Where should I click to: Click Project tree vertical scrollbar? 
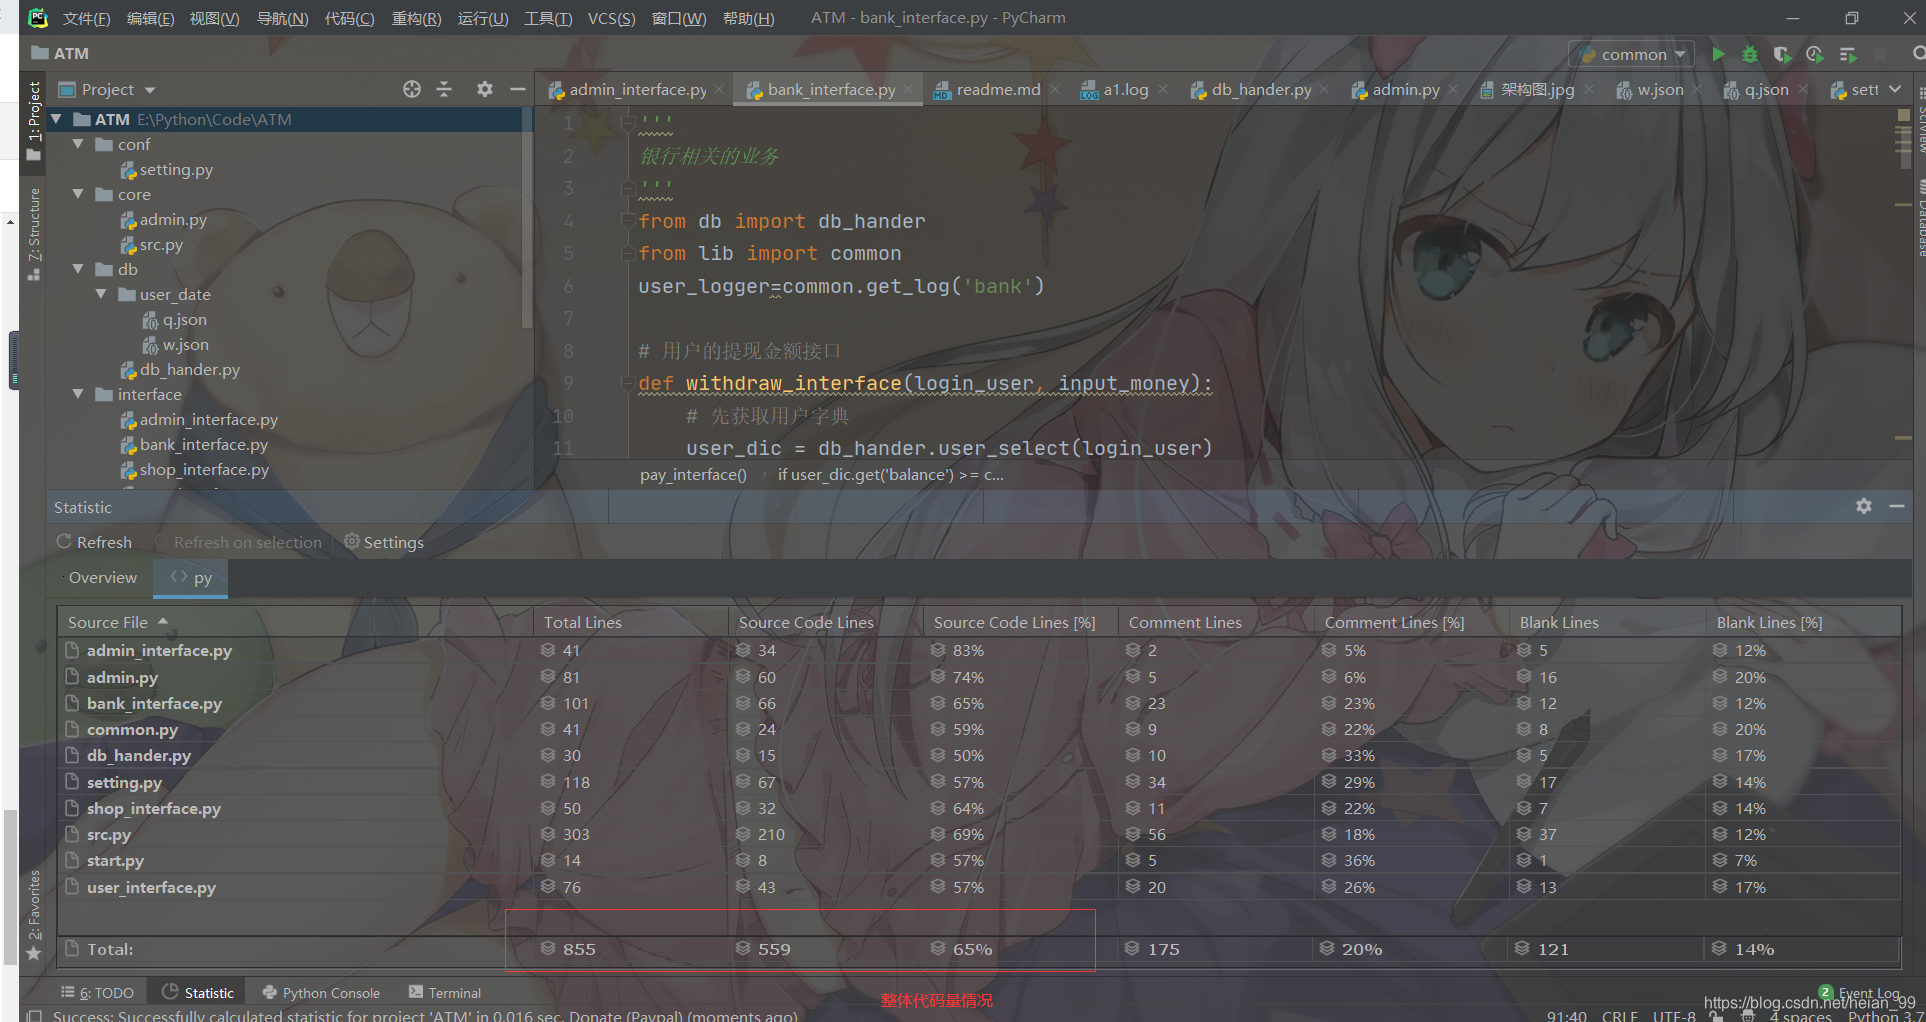[527, 220]
